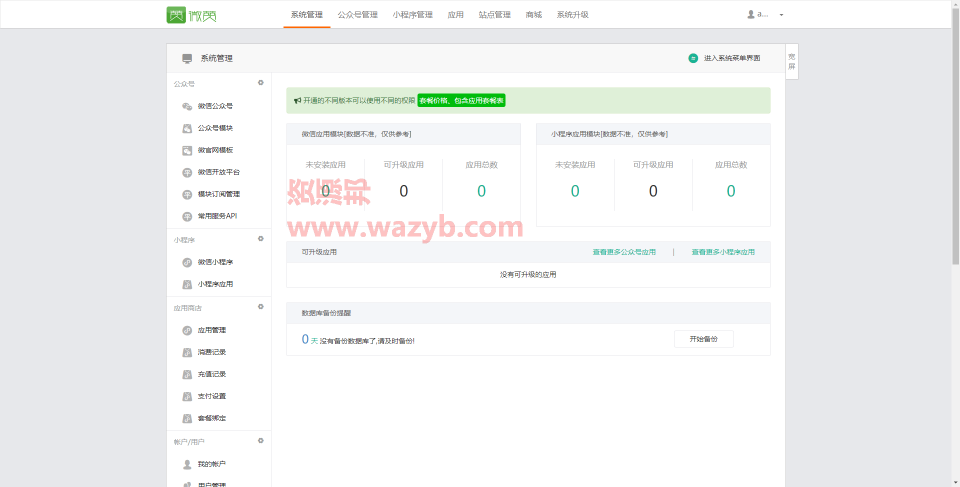Open the 查看更多公众号应用 link

coord(624,252)
